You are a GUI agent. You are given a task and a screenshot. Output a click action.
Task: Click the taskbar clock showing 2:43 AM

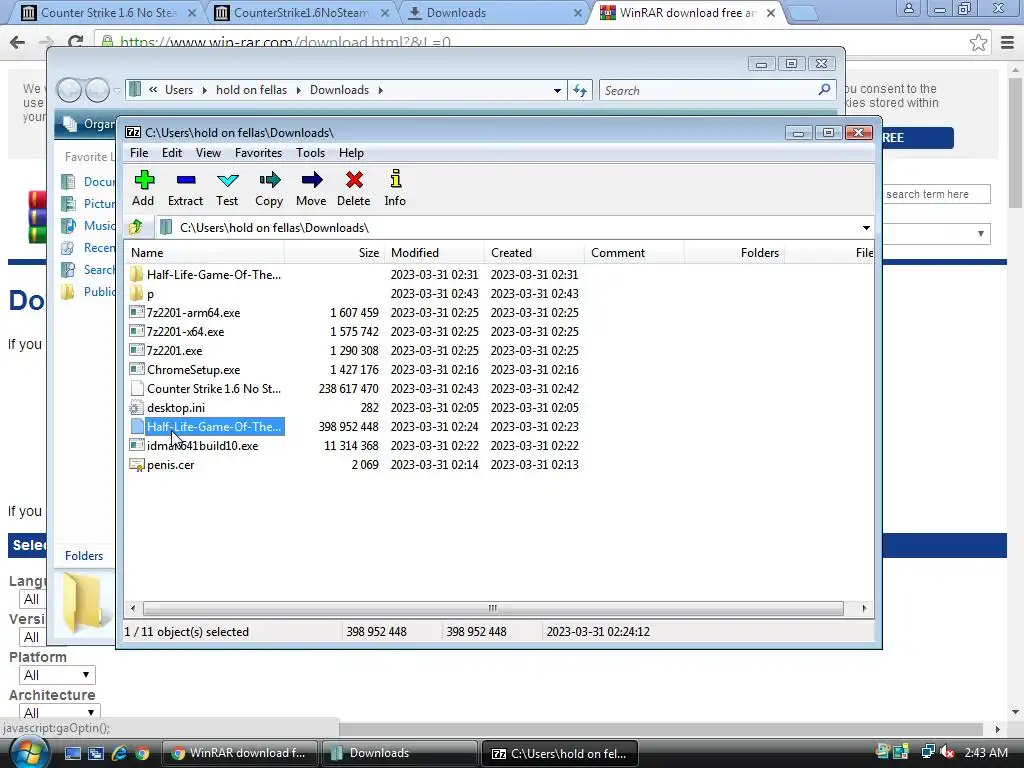(x=985, y=752)
